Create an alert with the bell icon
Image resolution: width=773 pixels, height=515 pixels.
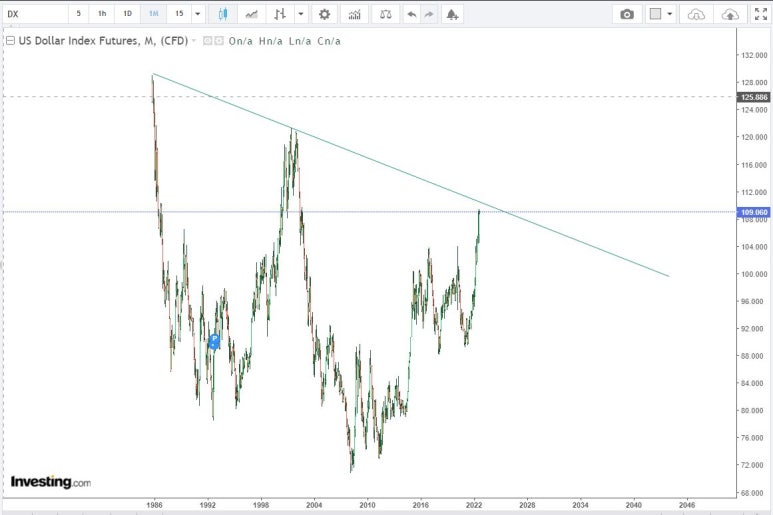click(452, 14)
